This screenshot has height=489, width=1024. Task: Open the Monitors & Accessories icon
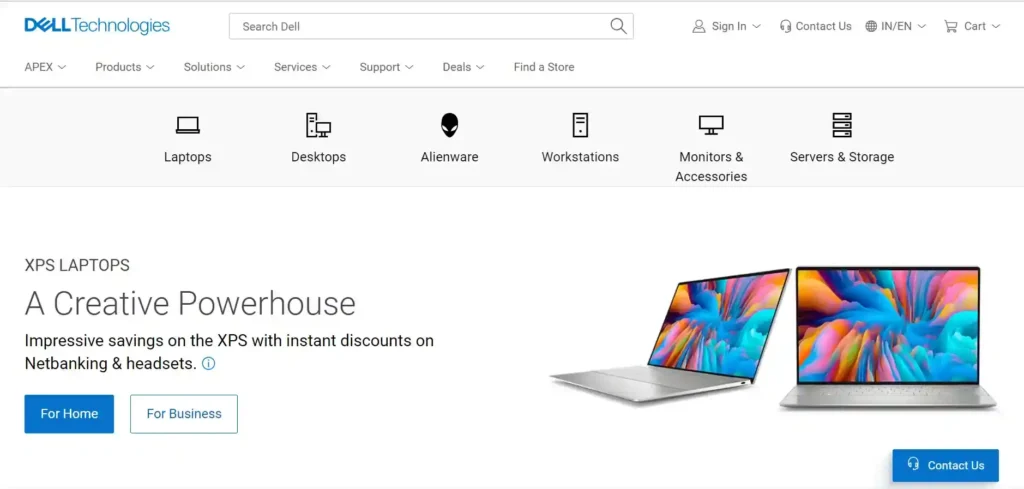tap(711, 125)
